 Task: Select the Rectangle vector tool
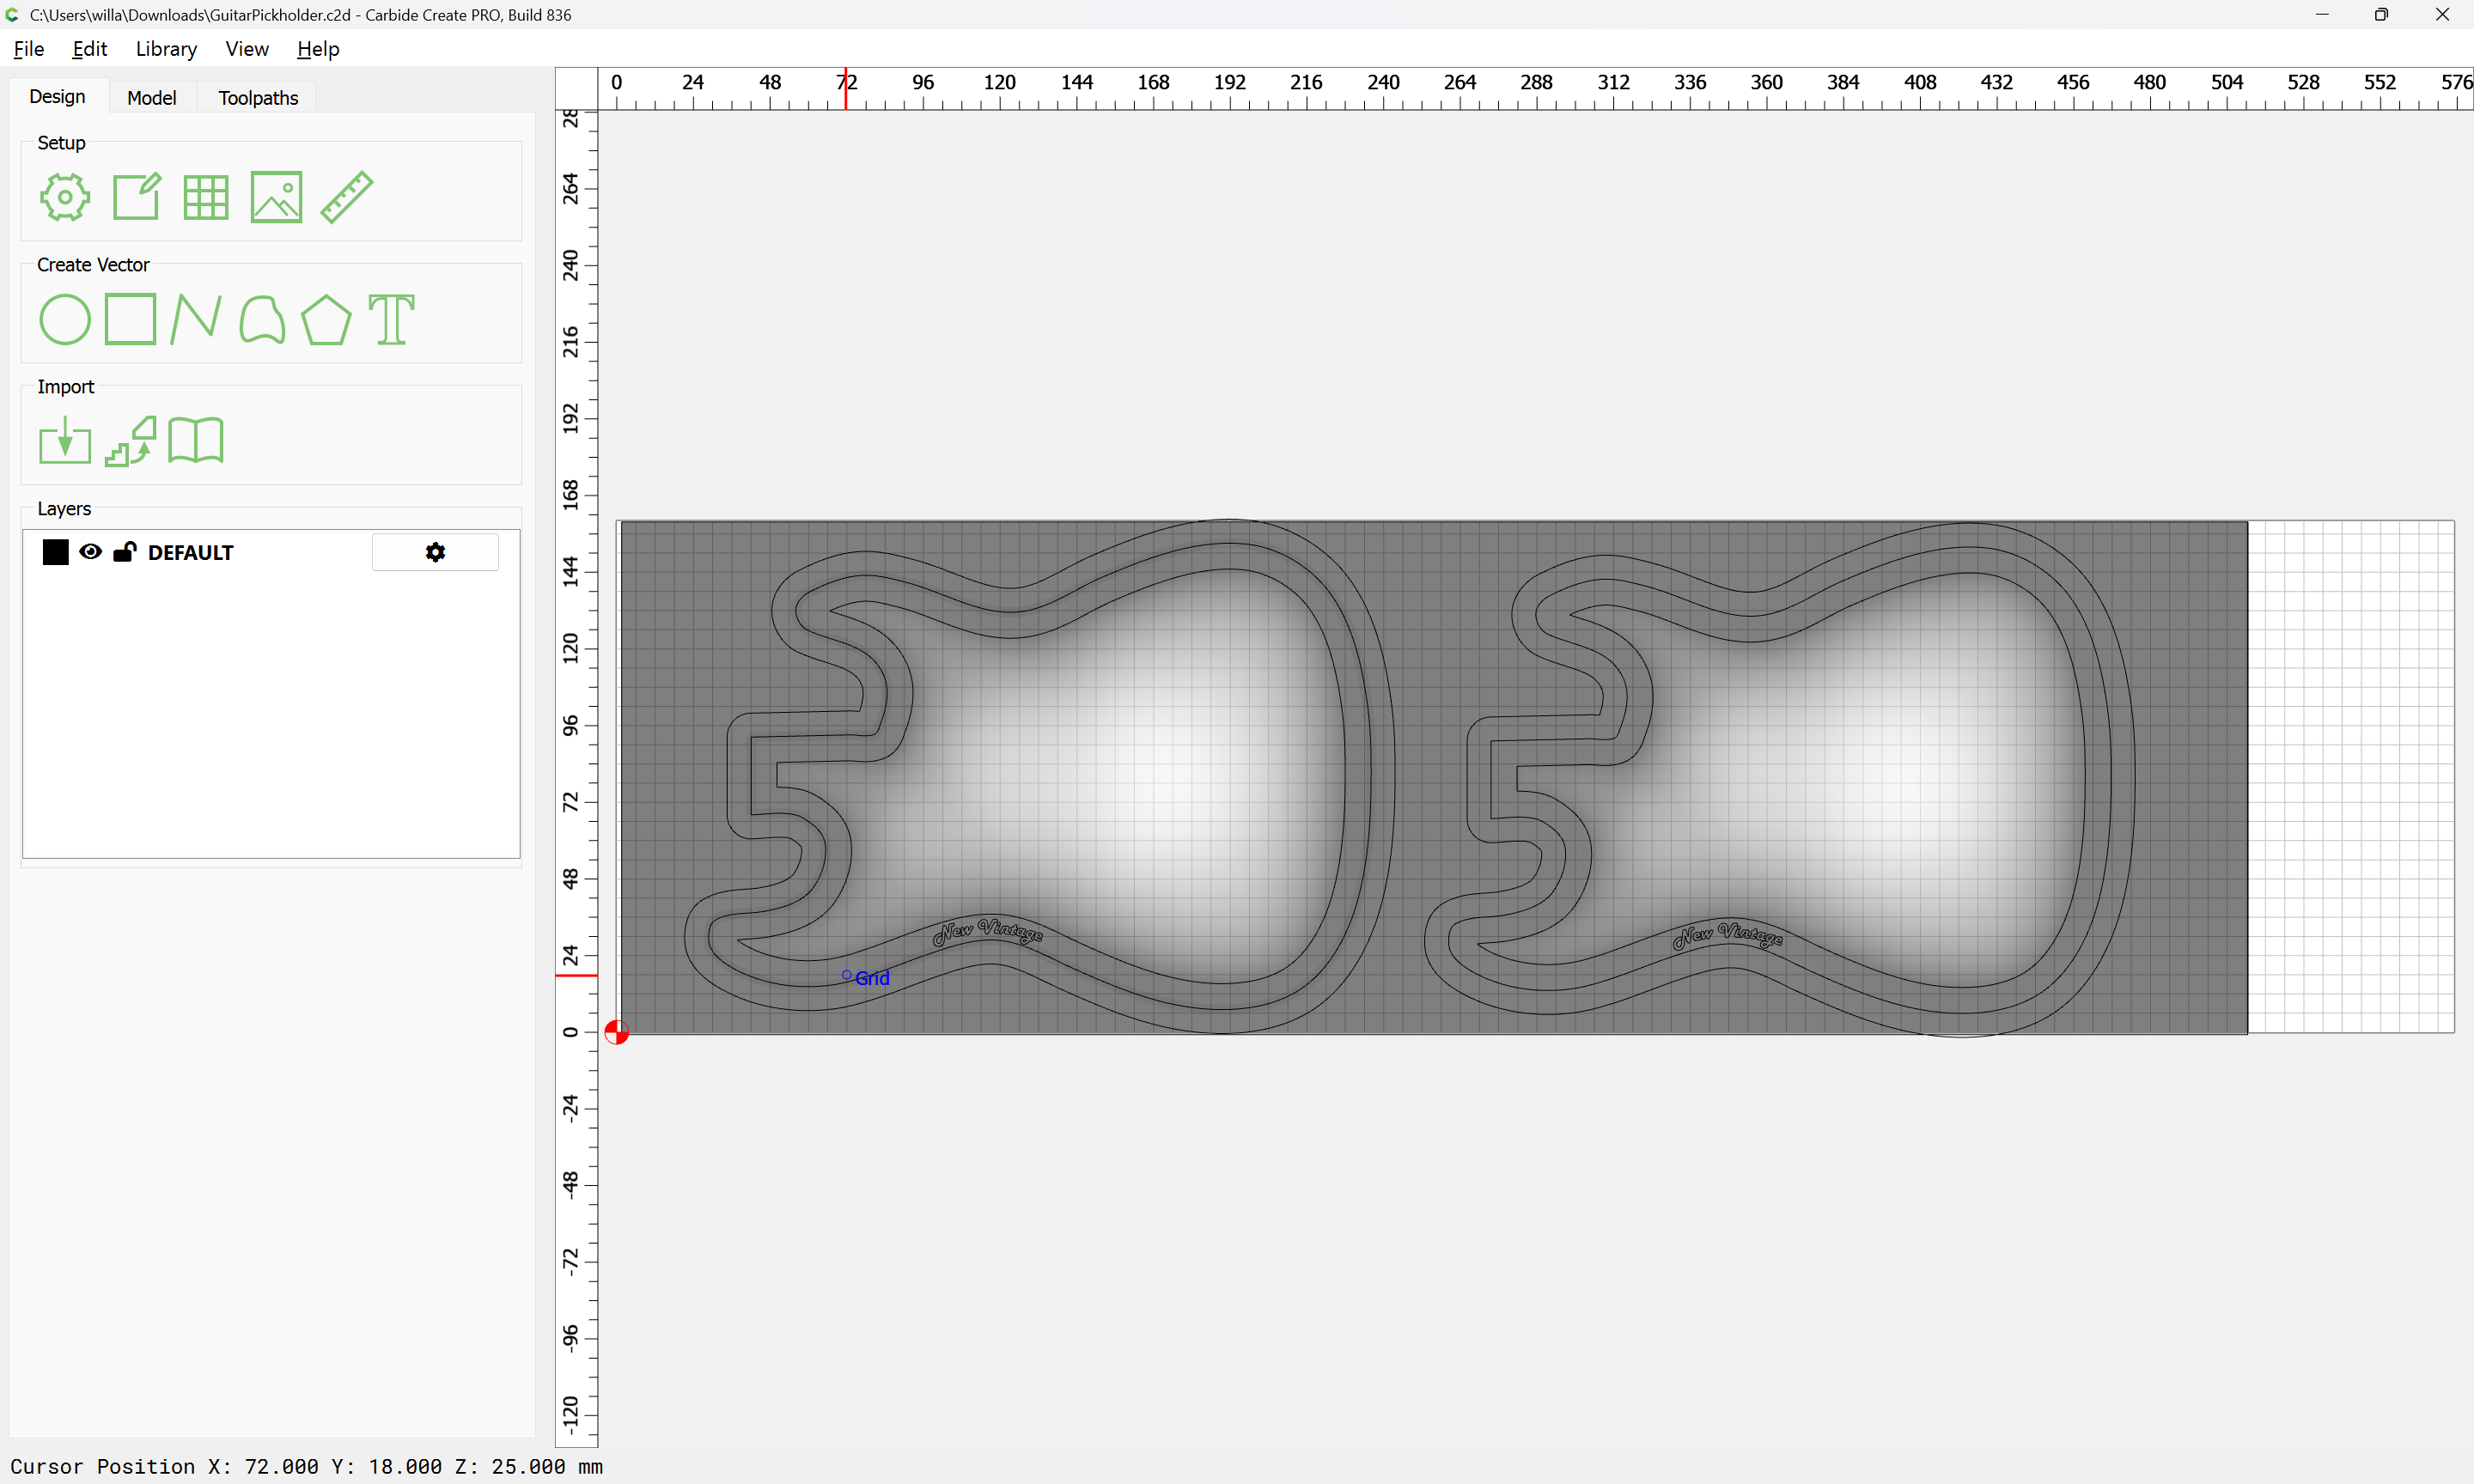130,320
